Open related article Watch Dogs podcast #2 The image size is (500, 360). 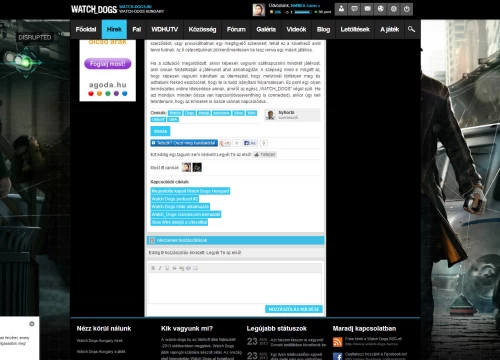point(175,199)
